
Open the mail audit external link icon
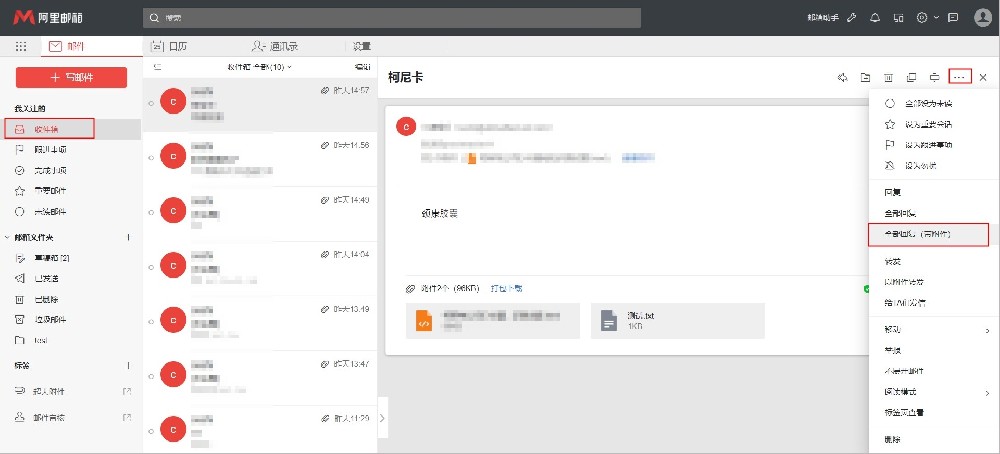(x=127, y=418)
